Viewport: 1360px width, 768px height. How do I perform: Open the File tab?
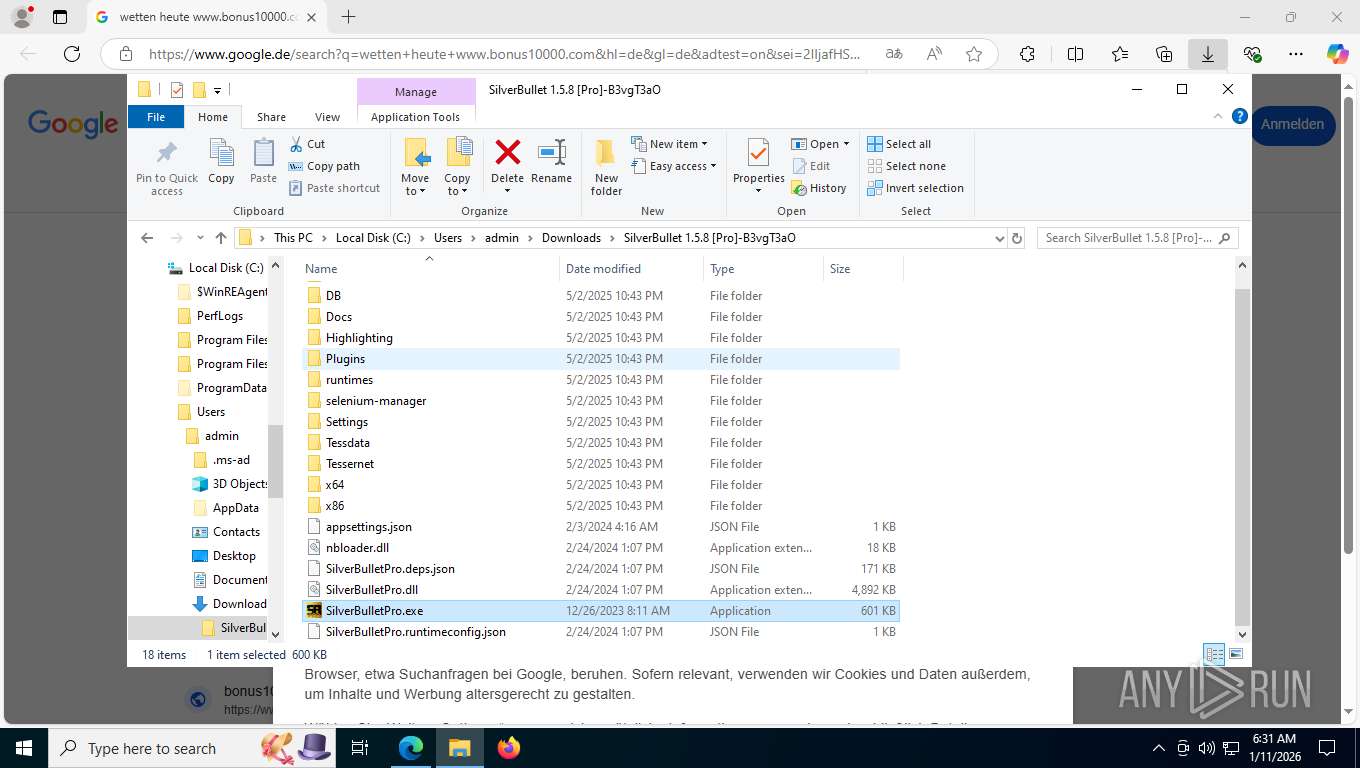[156, 117]
